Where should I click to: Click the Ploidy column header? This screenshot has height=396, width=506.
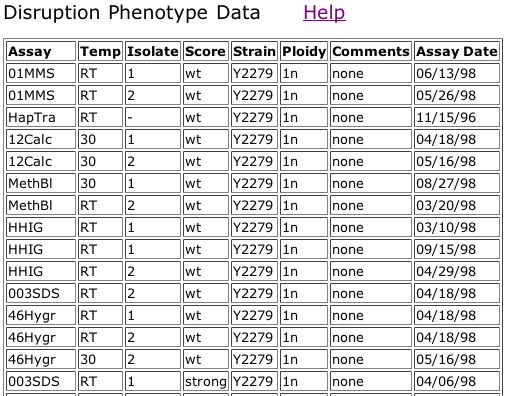point(304,51)
